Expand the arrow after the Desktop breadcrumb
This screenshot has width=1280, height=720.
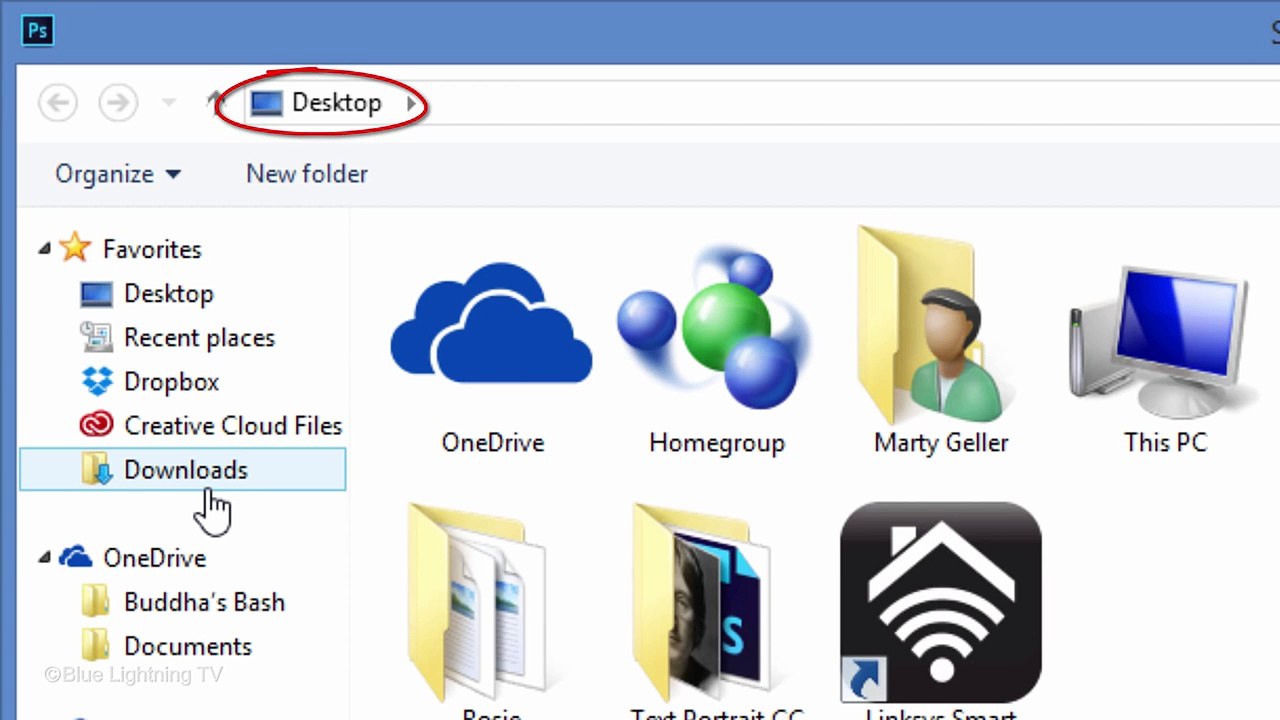tap(411, 103)
